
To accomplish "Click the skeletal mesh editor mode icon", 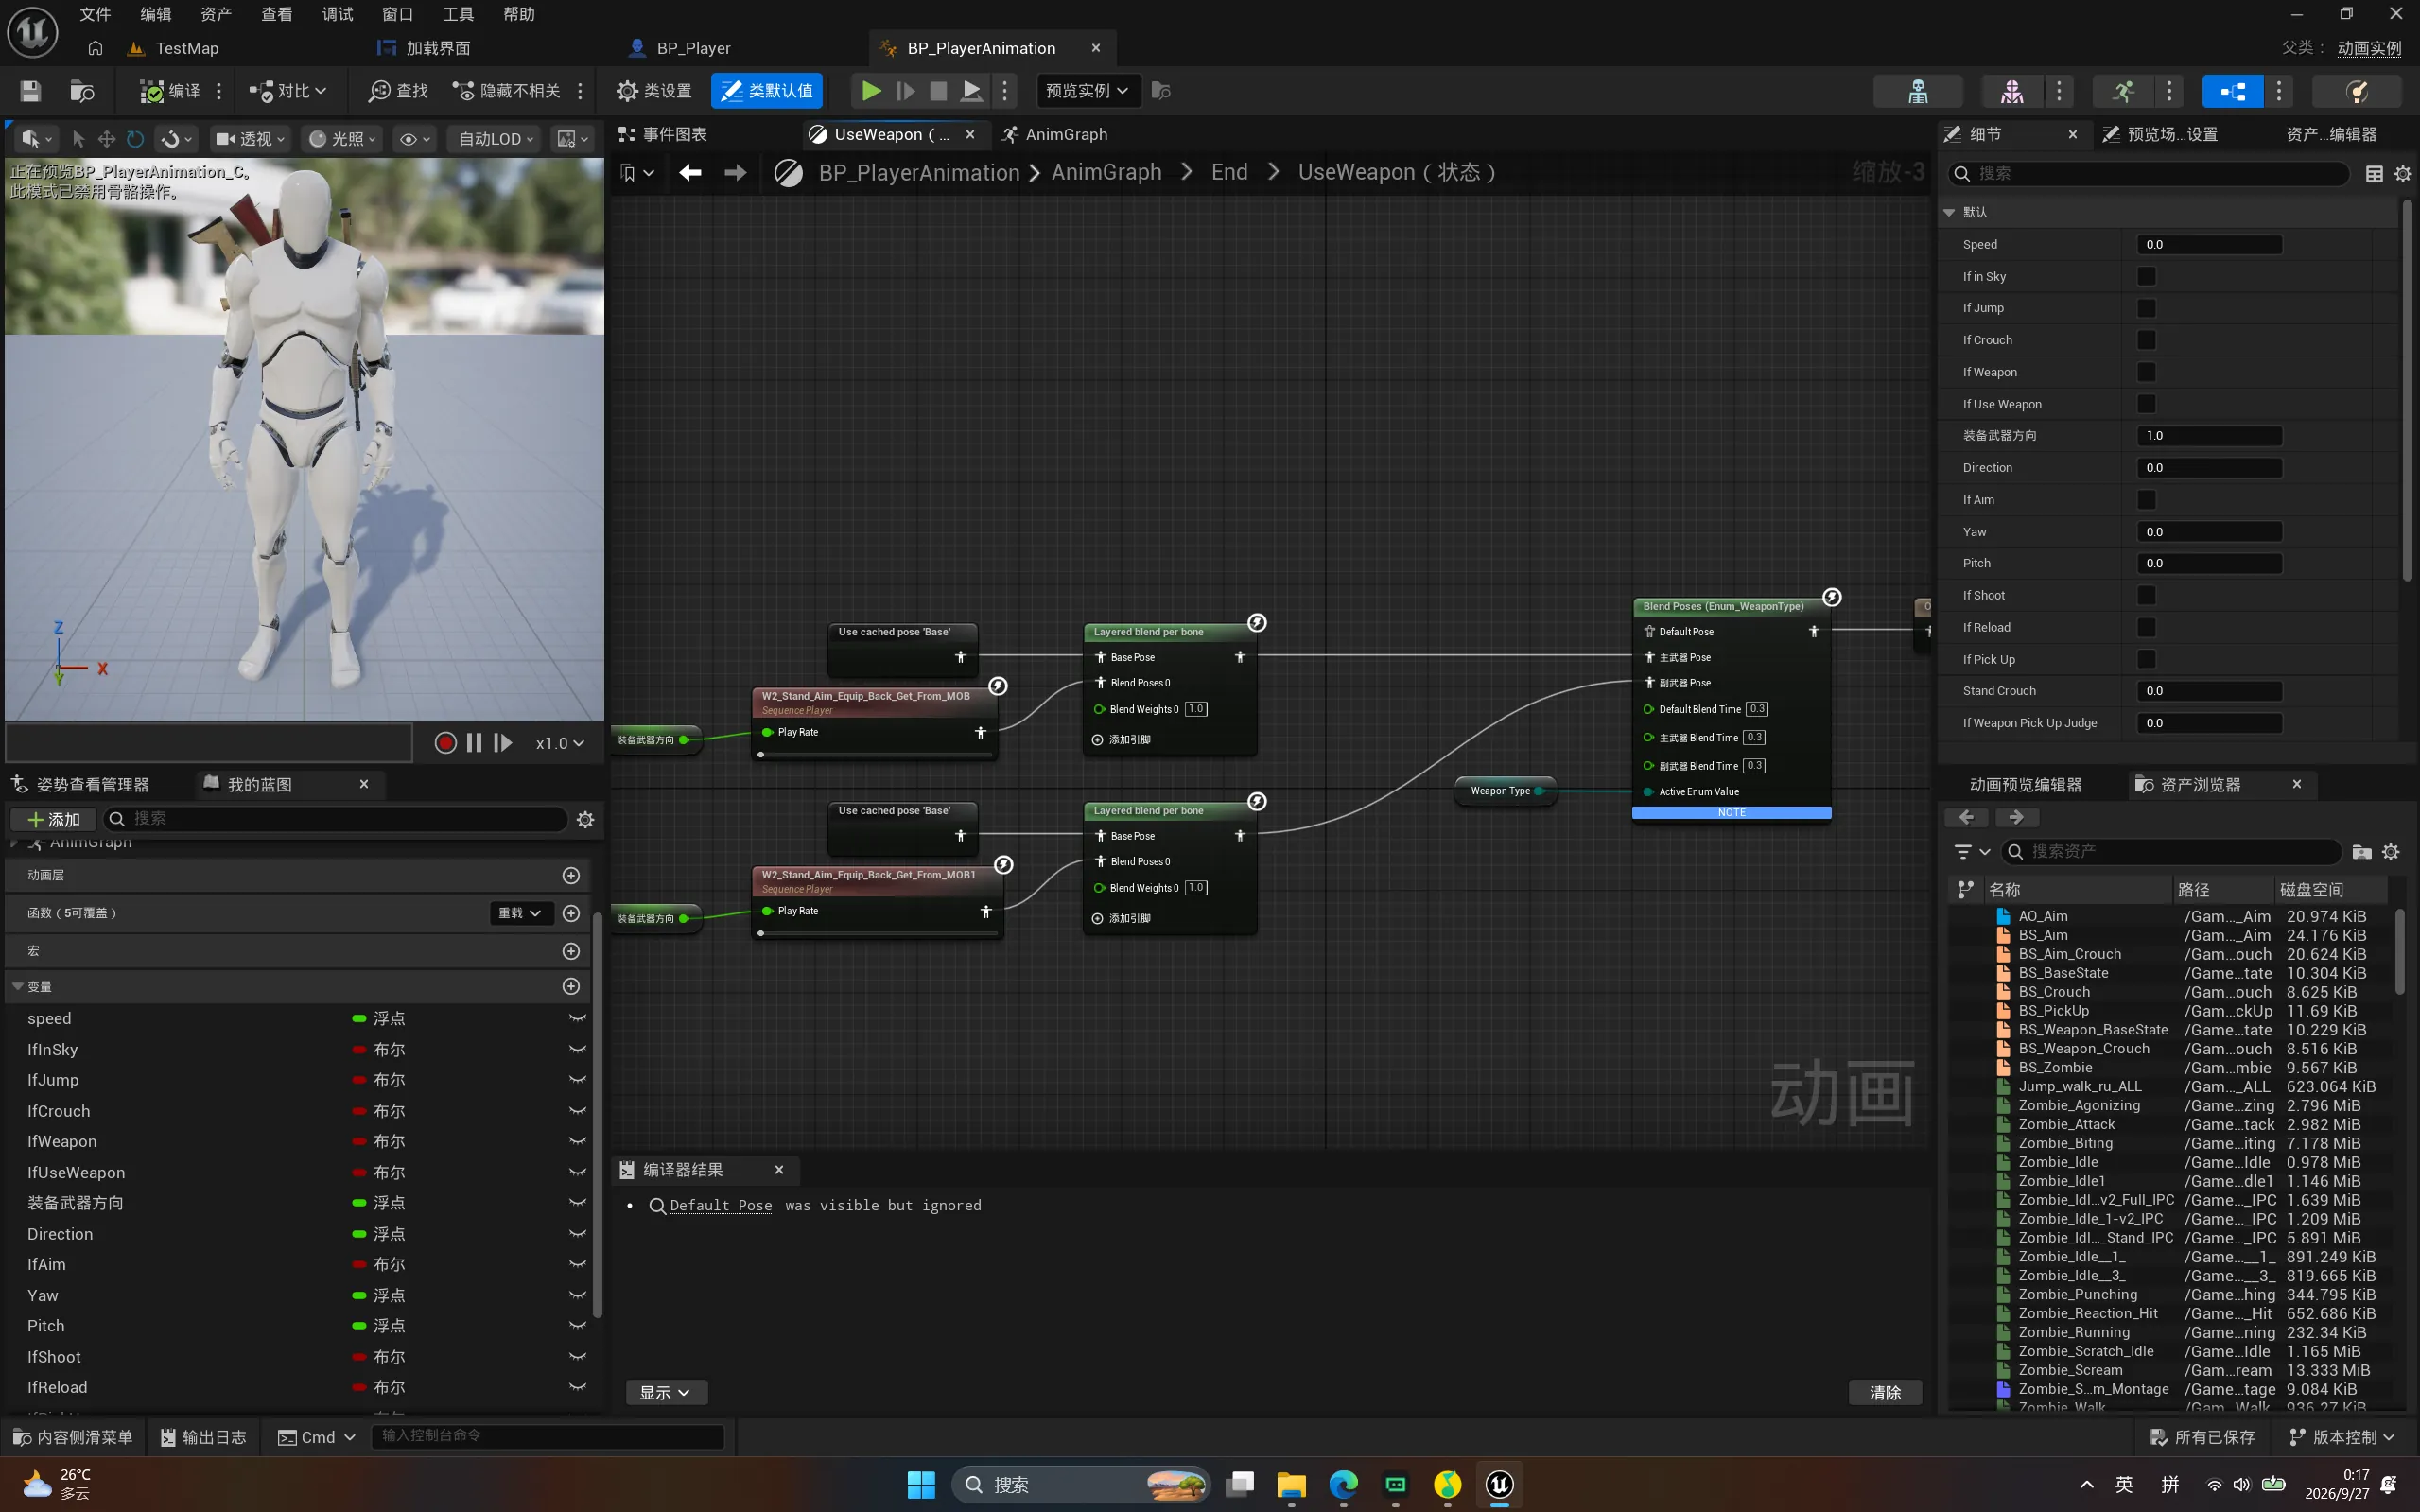I will pyautogui.click(x=2012, y=91).
